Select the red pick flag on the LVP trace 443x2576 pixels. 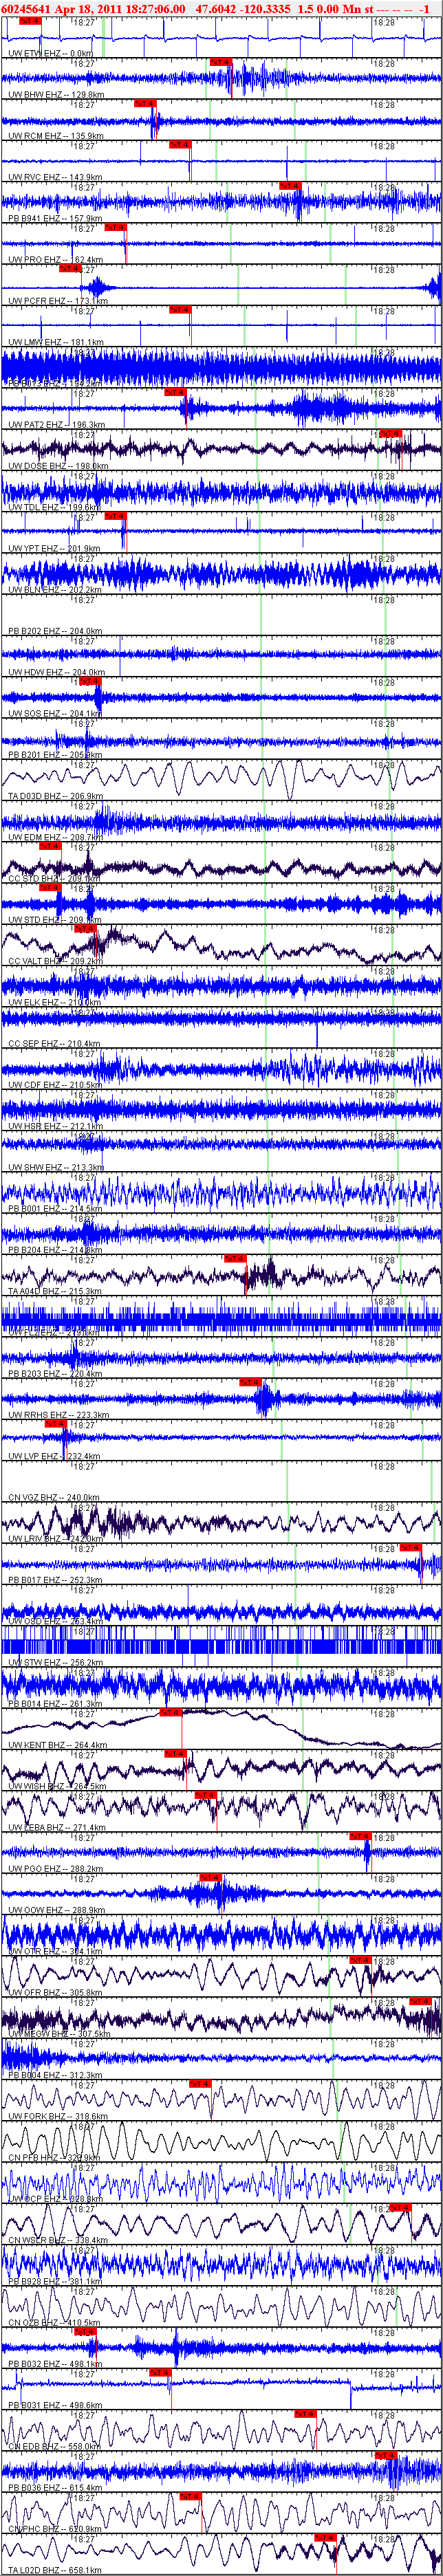click(x=56, y=1423)
